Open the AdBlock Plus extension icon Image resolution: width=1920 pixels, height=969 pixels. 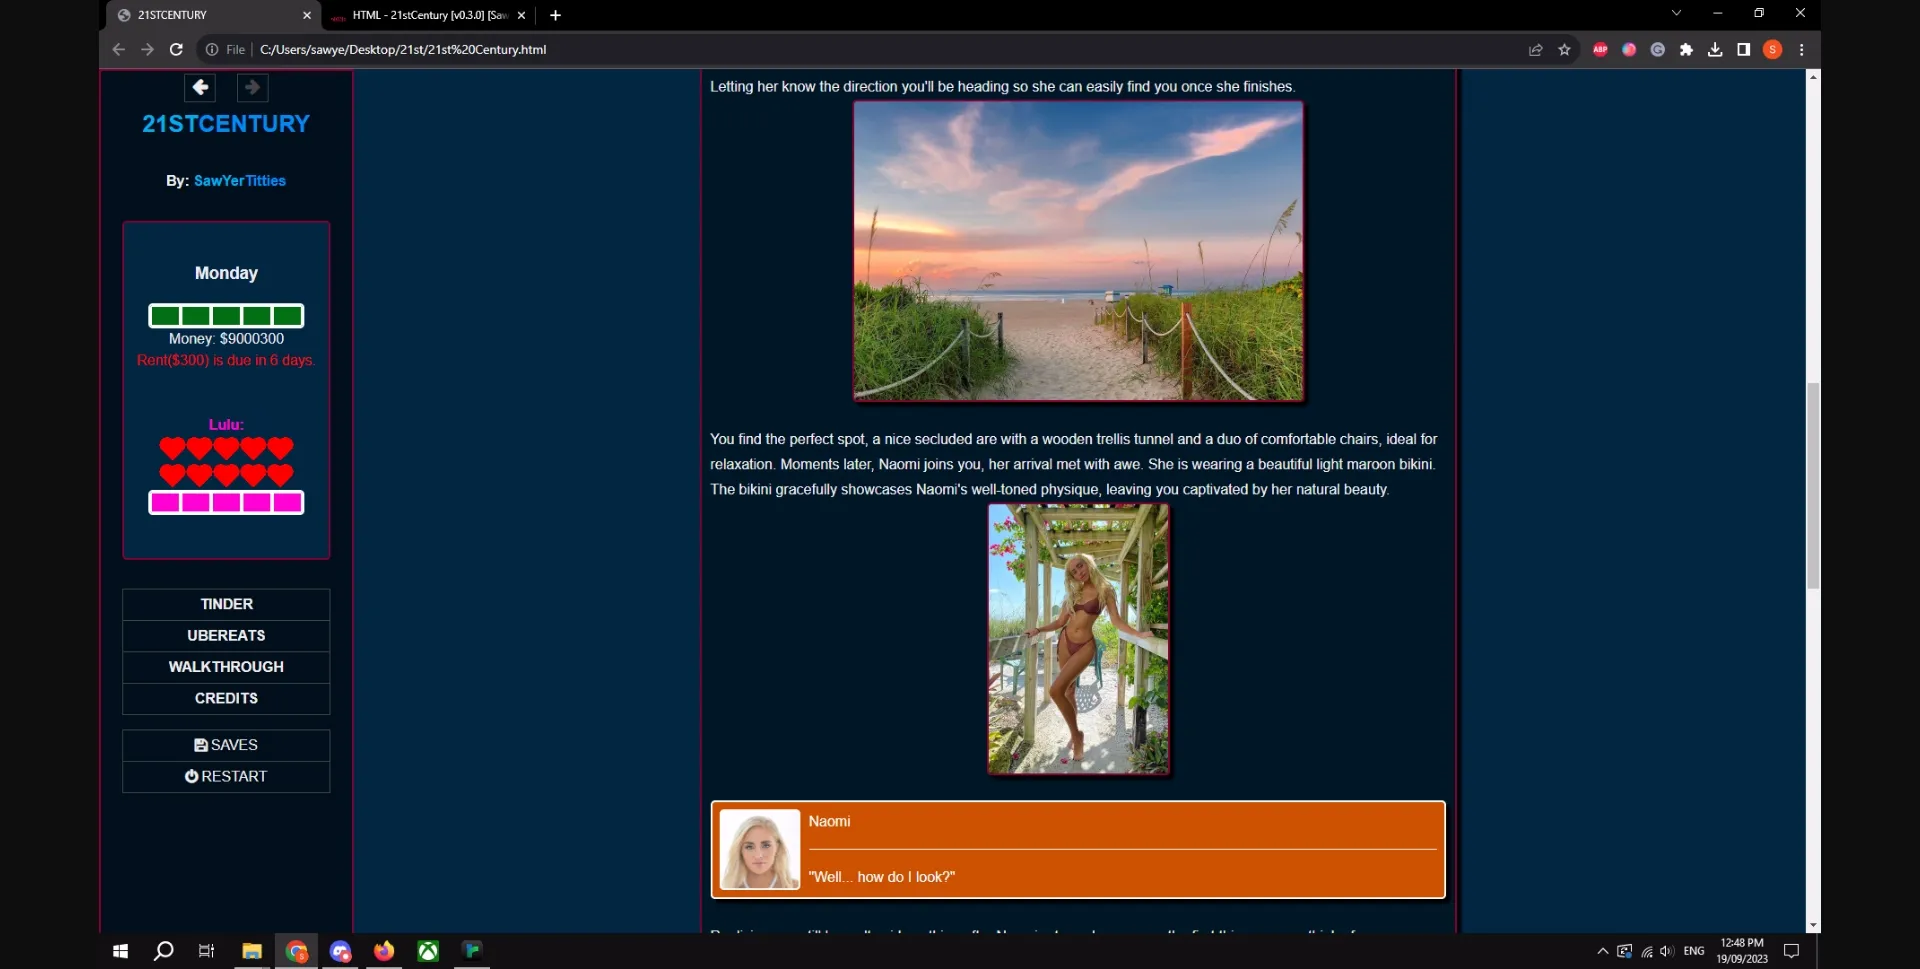point(1600,49)
